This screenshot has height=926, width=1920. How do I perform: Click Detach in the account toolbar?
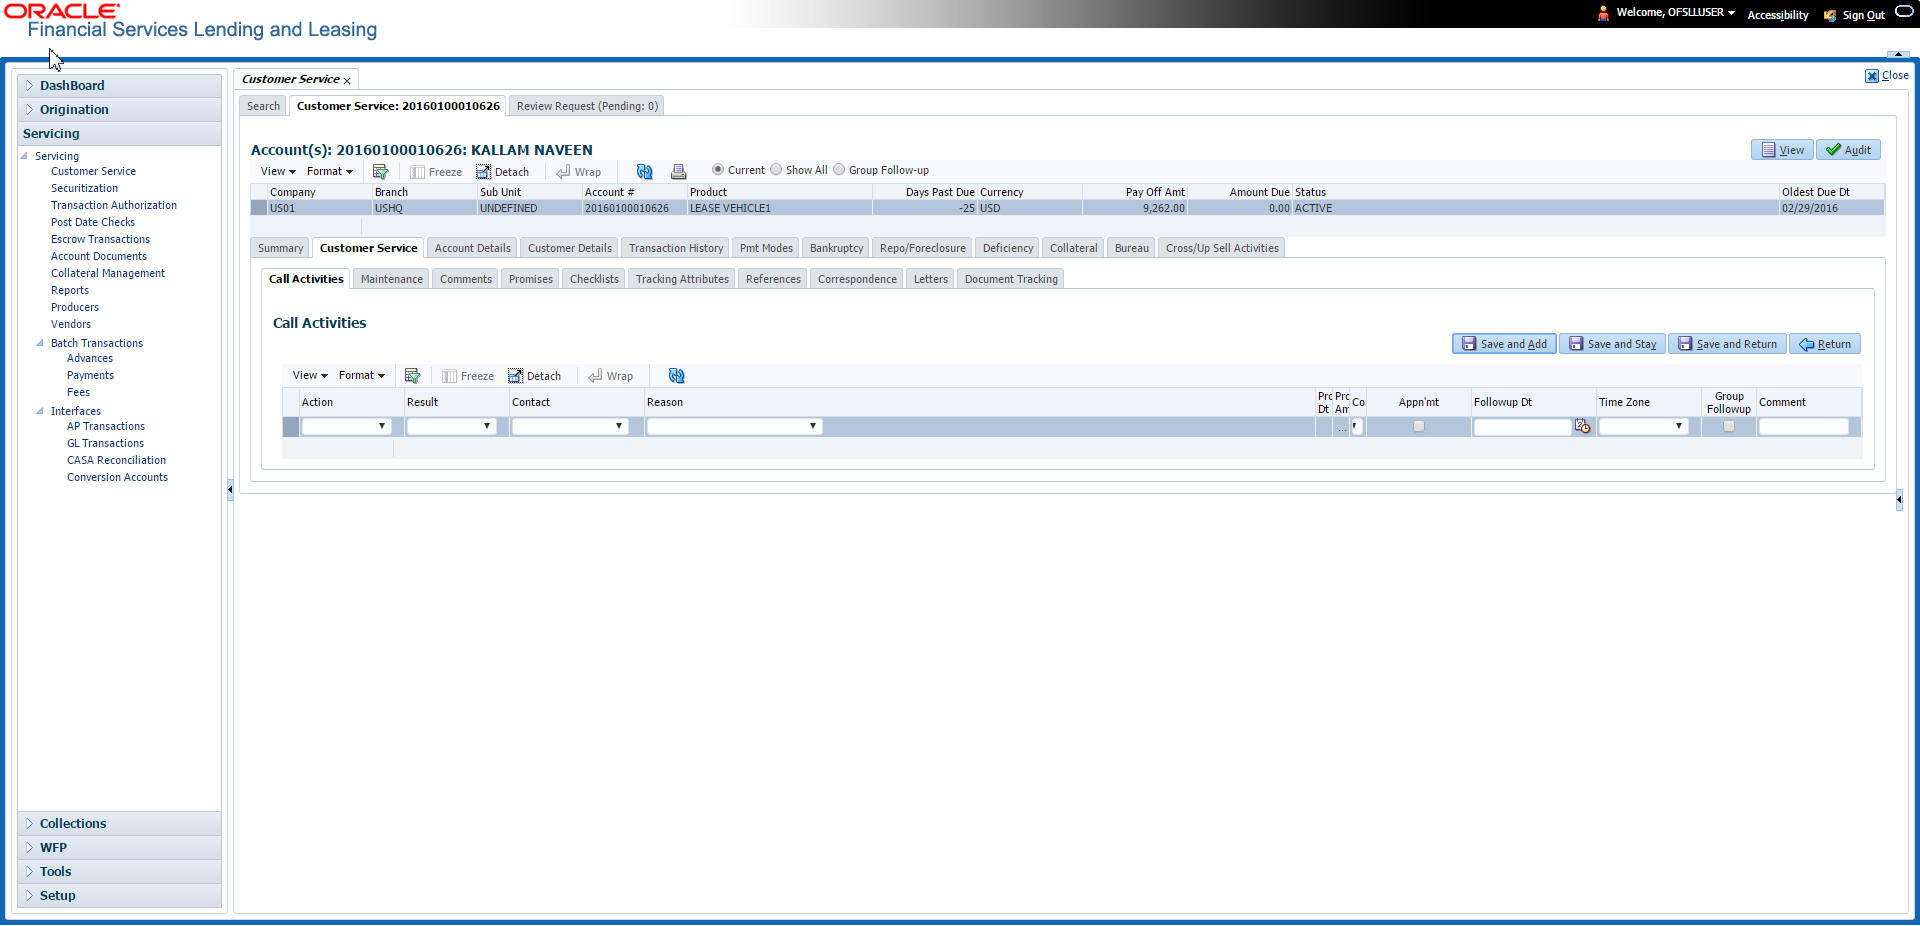coord(503,172)
